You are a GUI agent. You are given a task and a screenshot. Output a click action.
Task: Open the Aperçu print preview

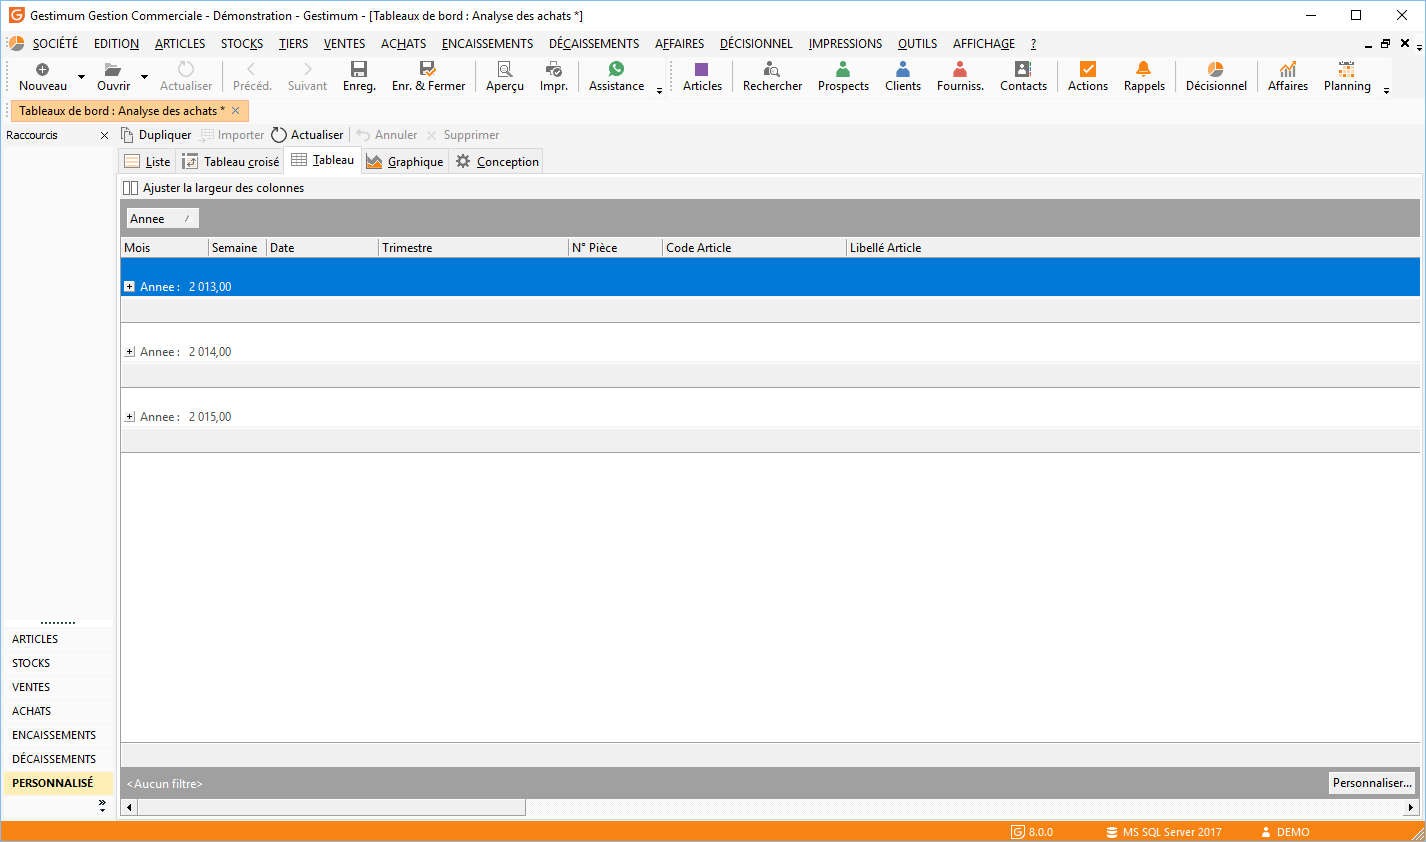coord(505,76)
